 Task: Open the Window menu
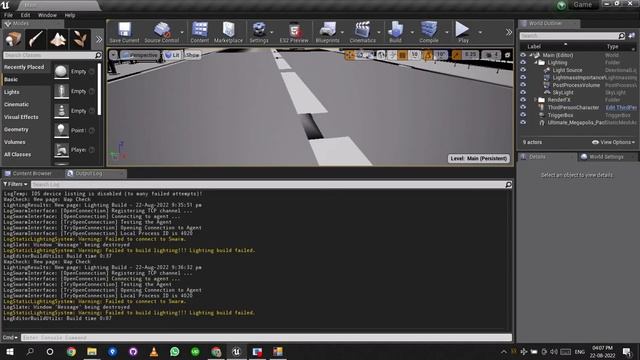pyautogui.click(x=47, y=15)
